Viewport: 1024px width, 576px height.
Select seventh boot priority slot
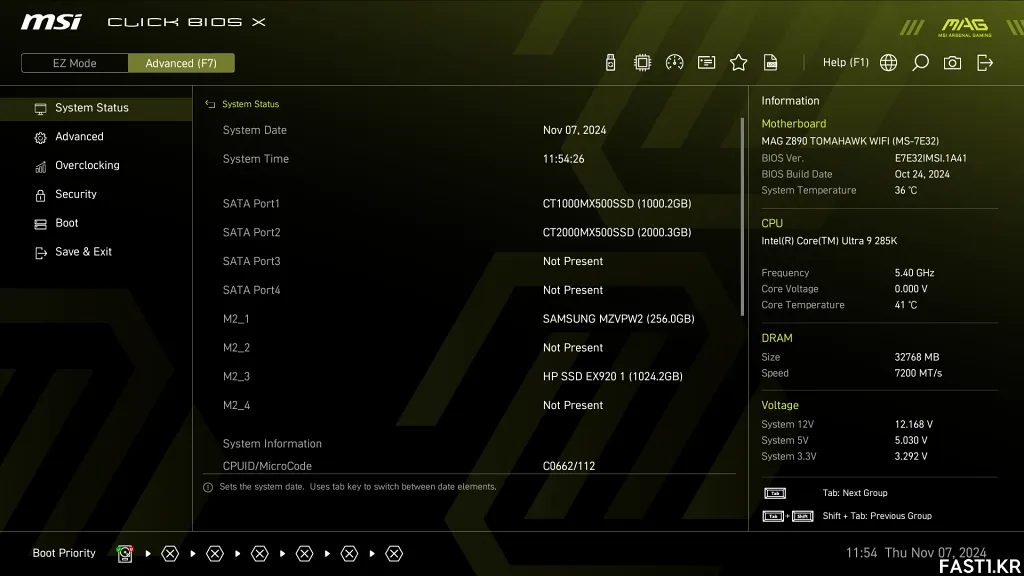coord(394,554)
